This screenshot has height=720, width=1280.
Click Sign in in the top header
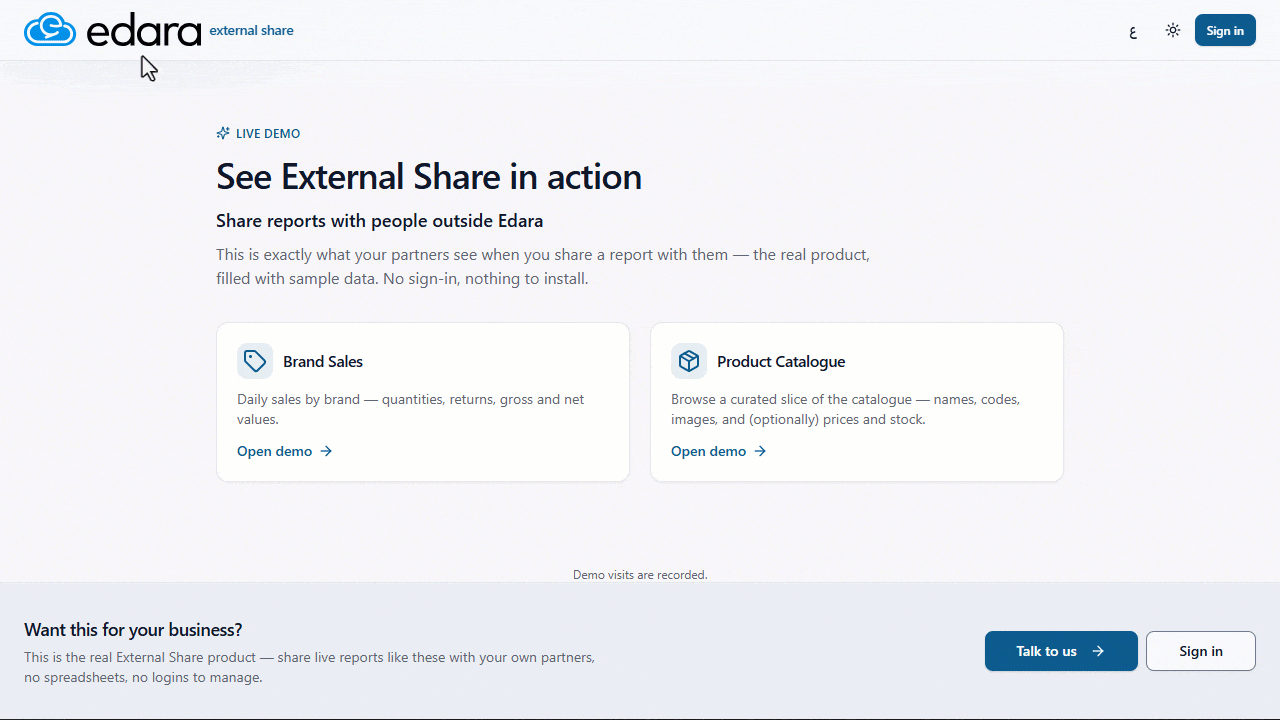click(1225, 31)
